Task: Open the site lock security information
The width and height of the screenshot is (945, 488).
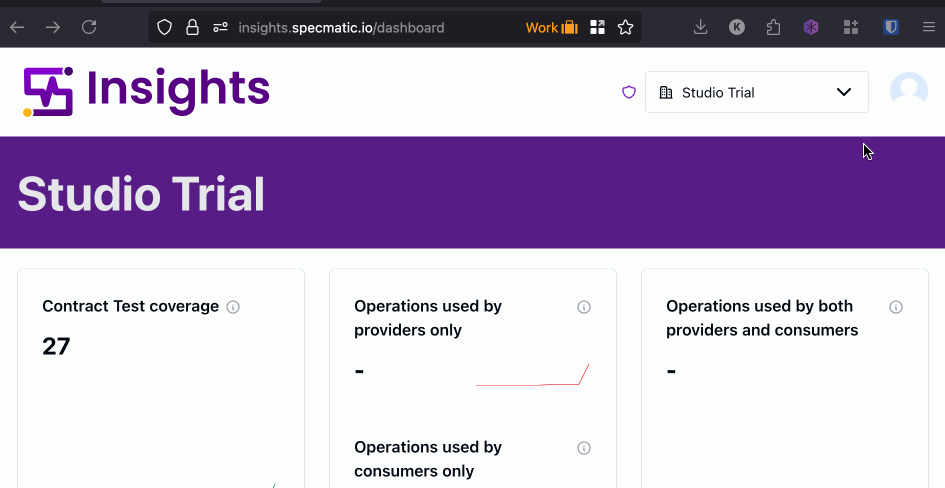Action: coord(192,27)
